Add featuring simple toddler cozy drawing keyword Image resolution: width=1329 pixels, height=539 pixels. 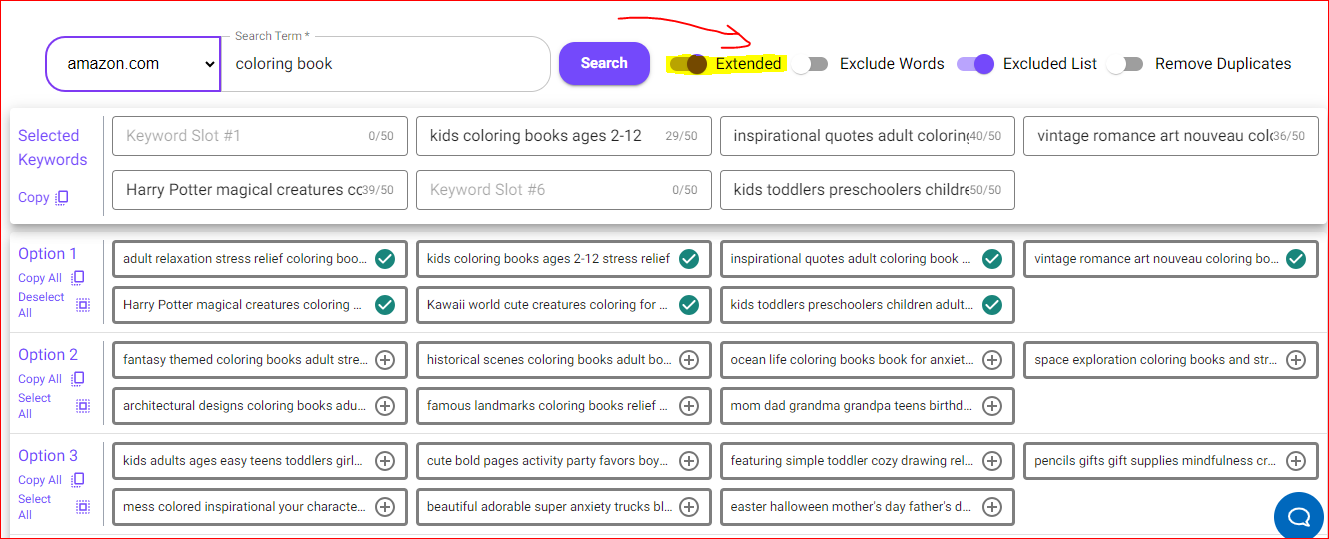(992, 461)
